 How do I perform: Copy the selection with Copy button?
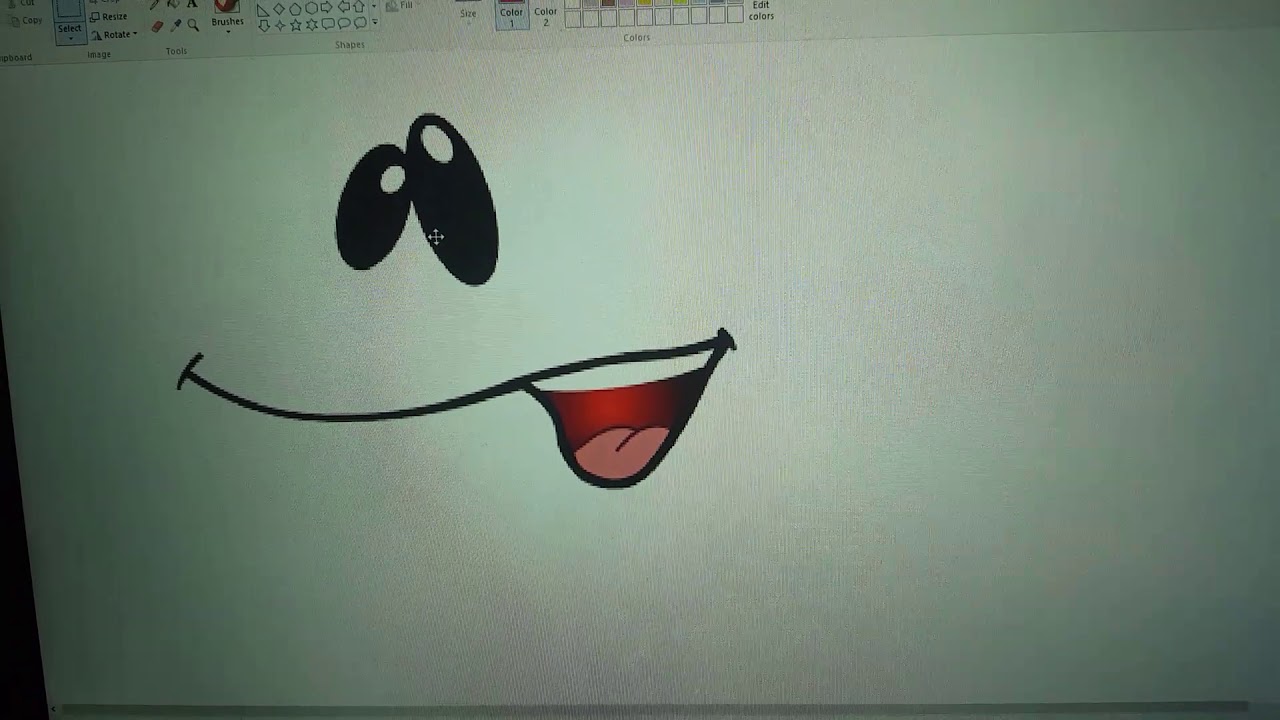28,21
